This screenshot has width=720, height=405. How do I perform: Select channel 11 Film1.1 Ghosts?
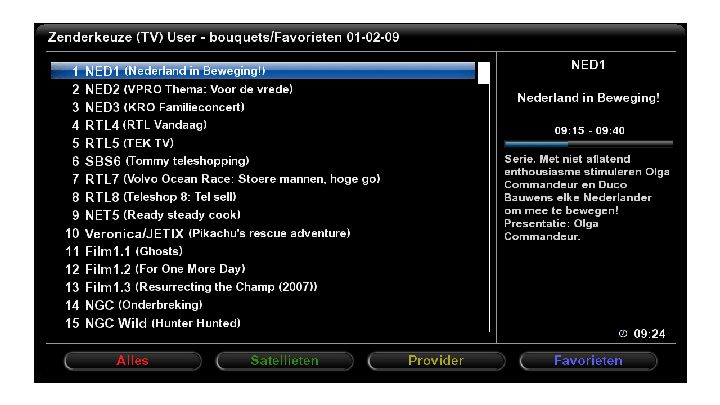263,251
